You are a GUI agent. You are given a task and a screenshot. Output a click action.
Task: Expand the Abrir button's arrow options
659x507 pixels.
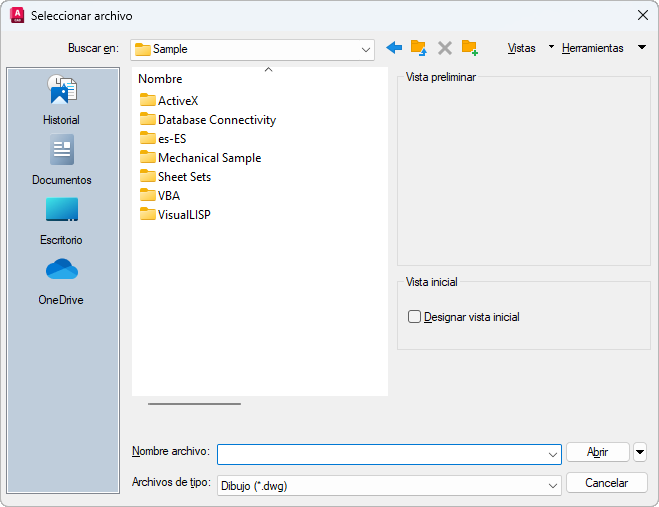click(x=640, y=452)
